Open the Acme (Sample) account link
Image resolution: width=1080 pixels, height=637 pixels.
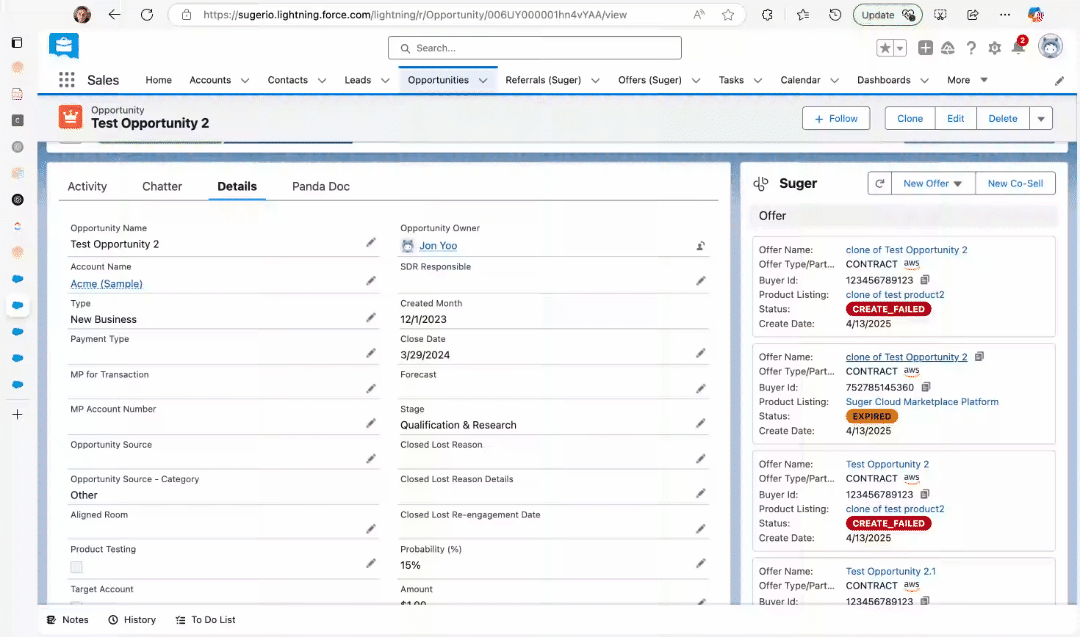pyautogui.click(x=106, y=284)
